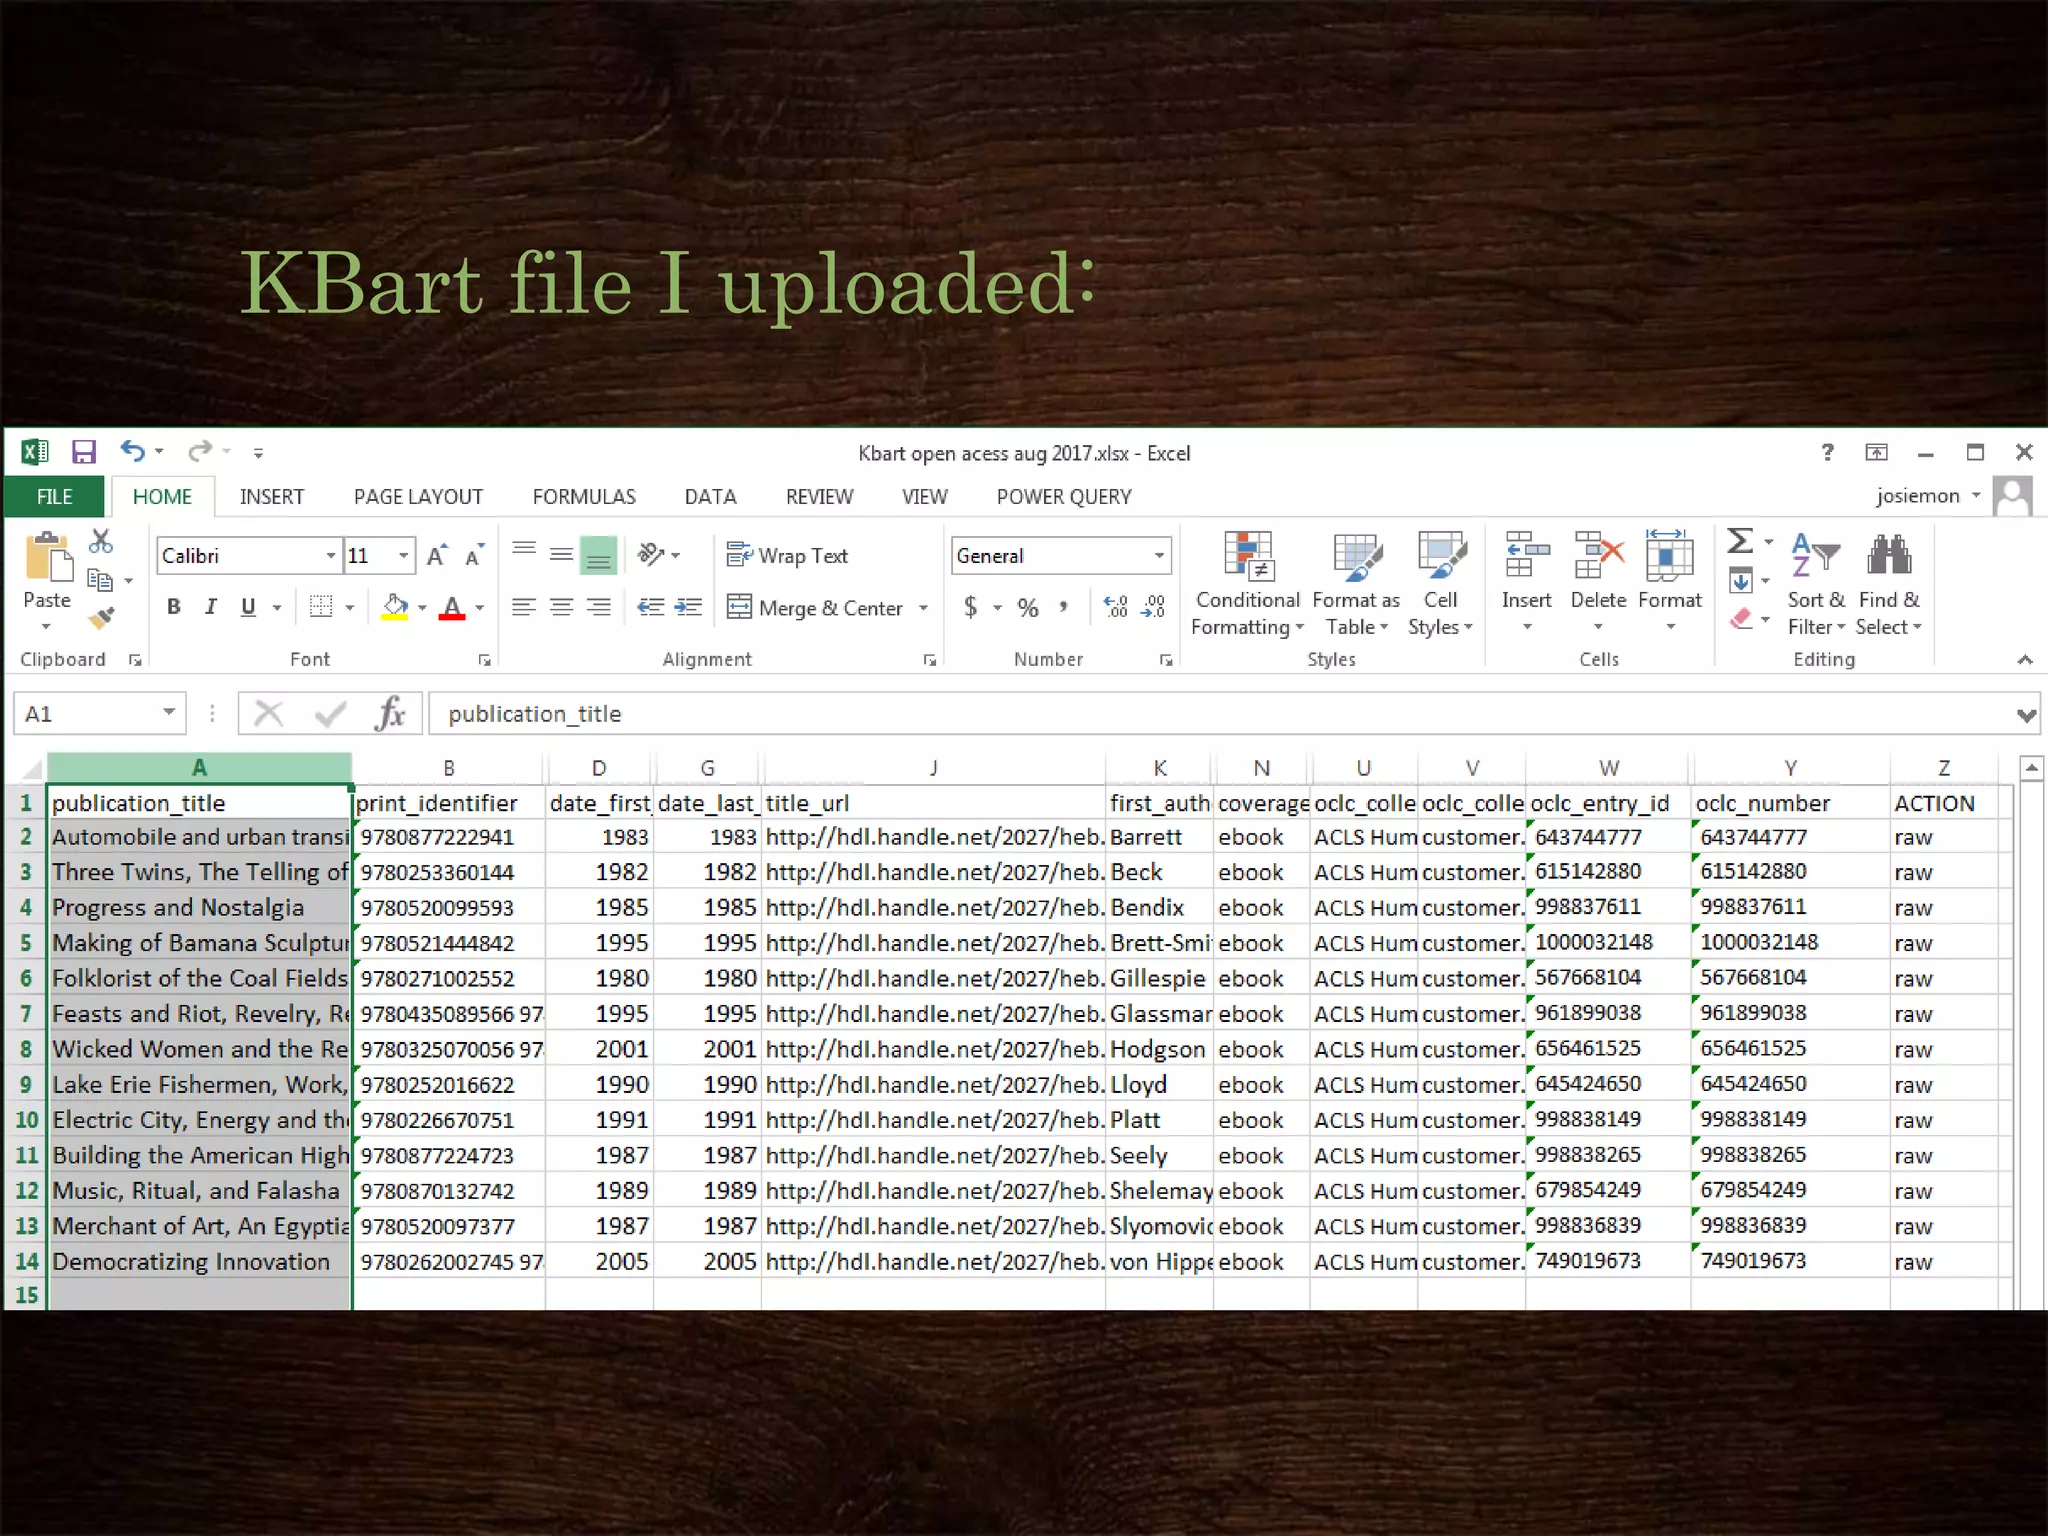
Task: Open the FILE tab
Action: point(54,497)
